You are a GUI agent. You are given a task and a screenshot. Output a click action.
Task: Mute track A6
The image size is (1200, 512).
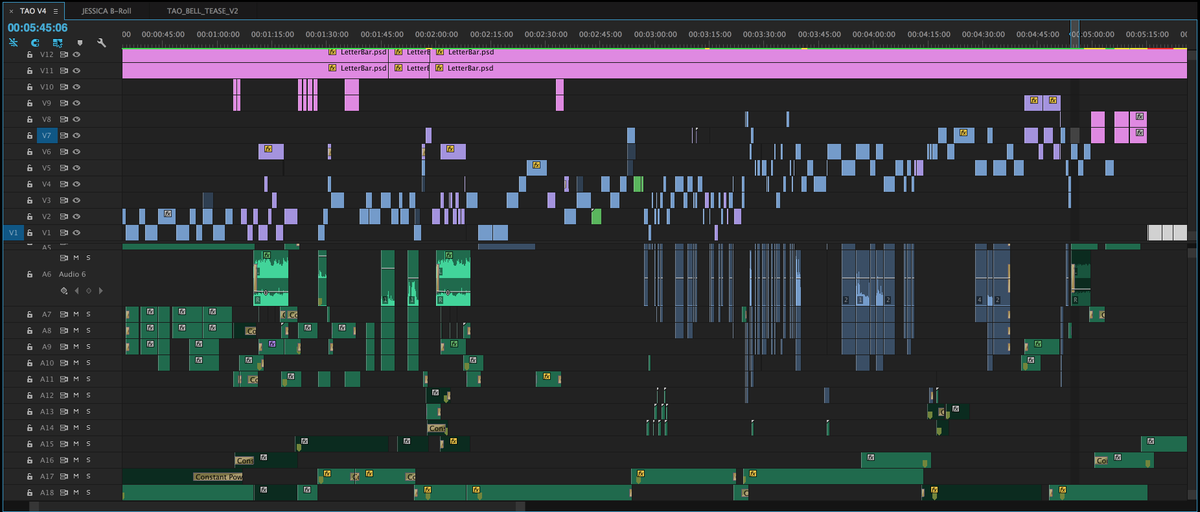click(76, 258)
